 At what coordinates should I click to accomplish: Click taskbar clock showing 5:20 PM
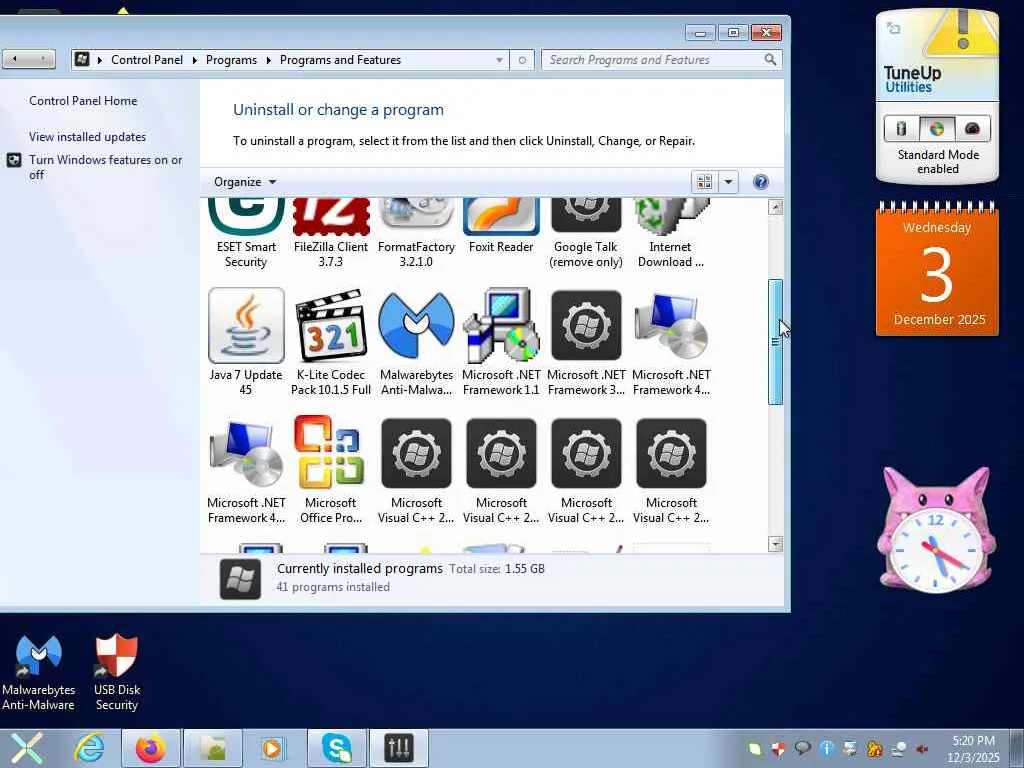tap(973, 748)
